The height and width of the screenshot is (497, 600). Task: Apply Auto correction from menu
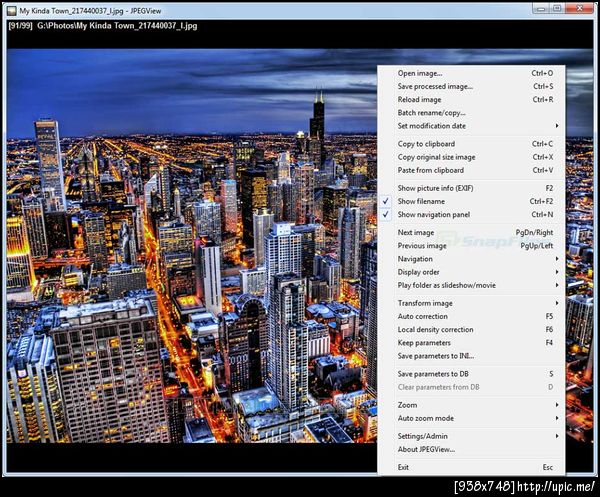(x=471, y=316)
